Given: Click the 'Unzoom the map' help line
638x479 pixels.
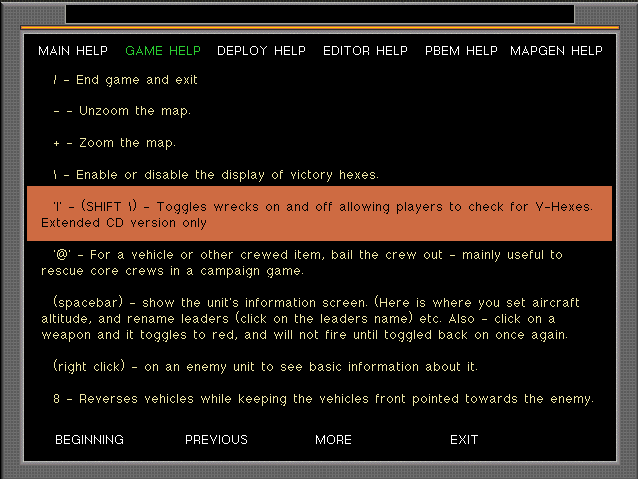Looking at the screenshot, I should [x=121, y=111].
